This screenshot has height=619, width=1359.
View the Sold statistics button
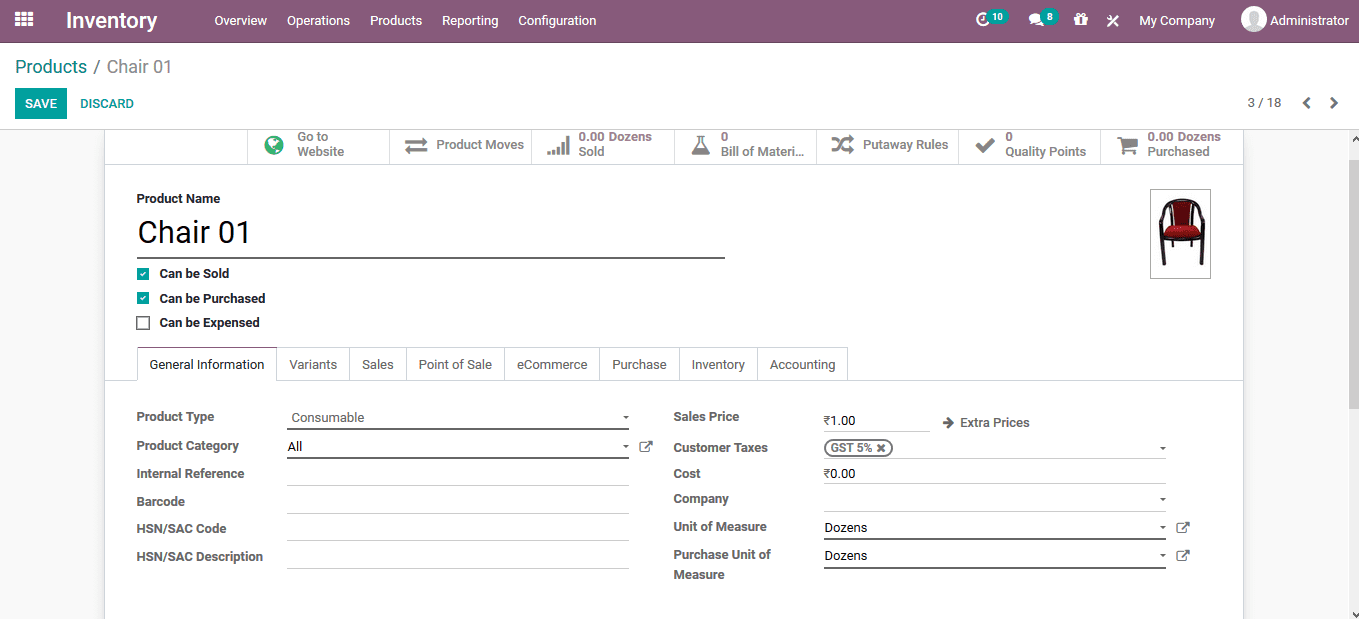pyautogui.click(x=600, y=144)
